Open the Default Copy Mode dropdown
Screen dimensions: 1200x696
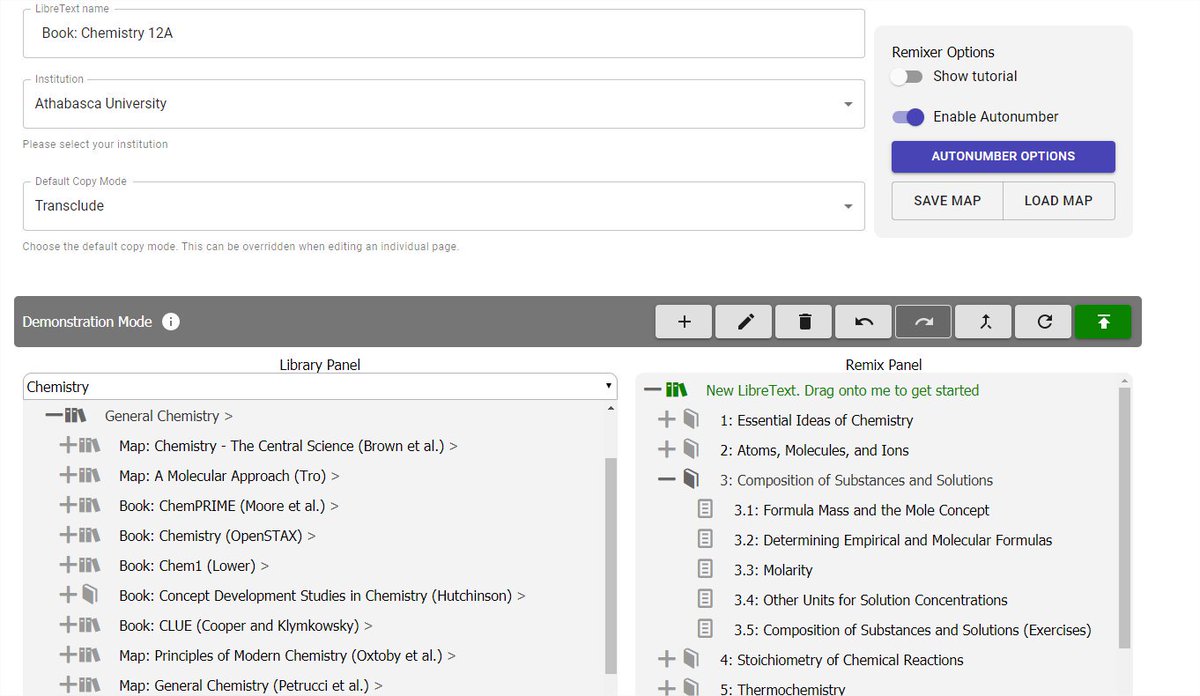click(x=848, y=206)
